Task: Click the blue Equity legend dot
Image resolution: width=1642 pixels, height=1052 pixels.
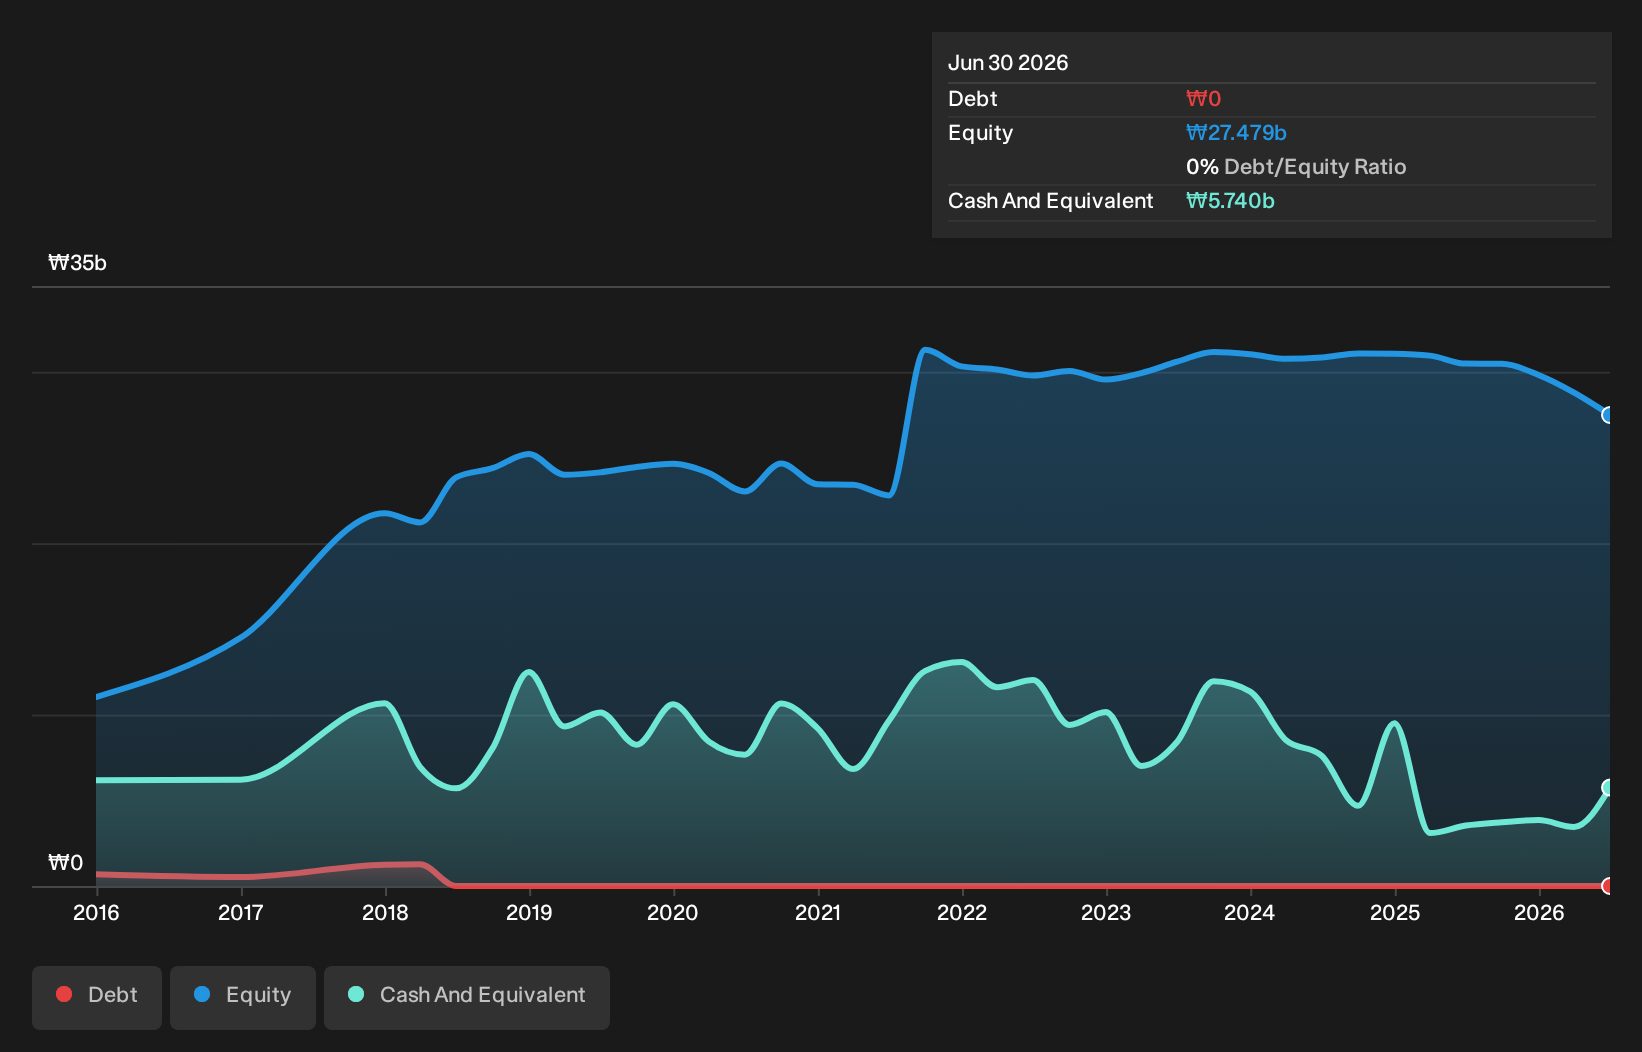Action: [x=202, y=994]
